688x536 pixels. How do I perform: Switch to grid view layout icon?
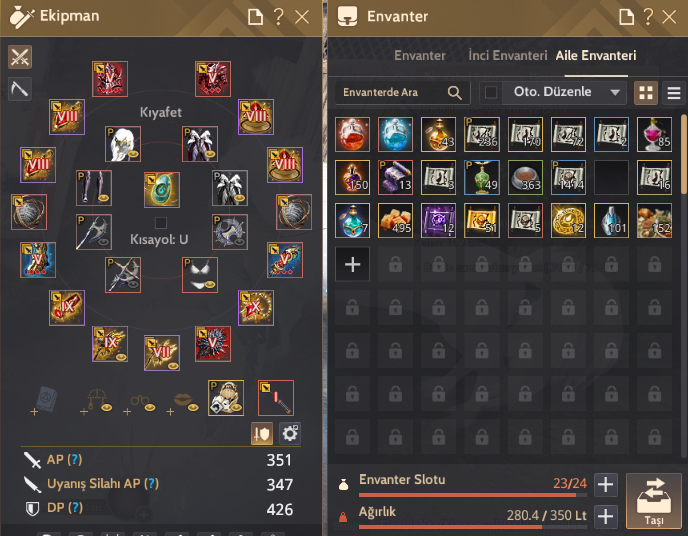pos(646,93)
